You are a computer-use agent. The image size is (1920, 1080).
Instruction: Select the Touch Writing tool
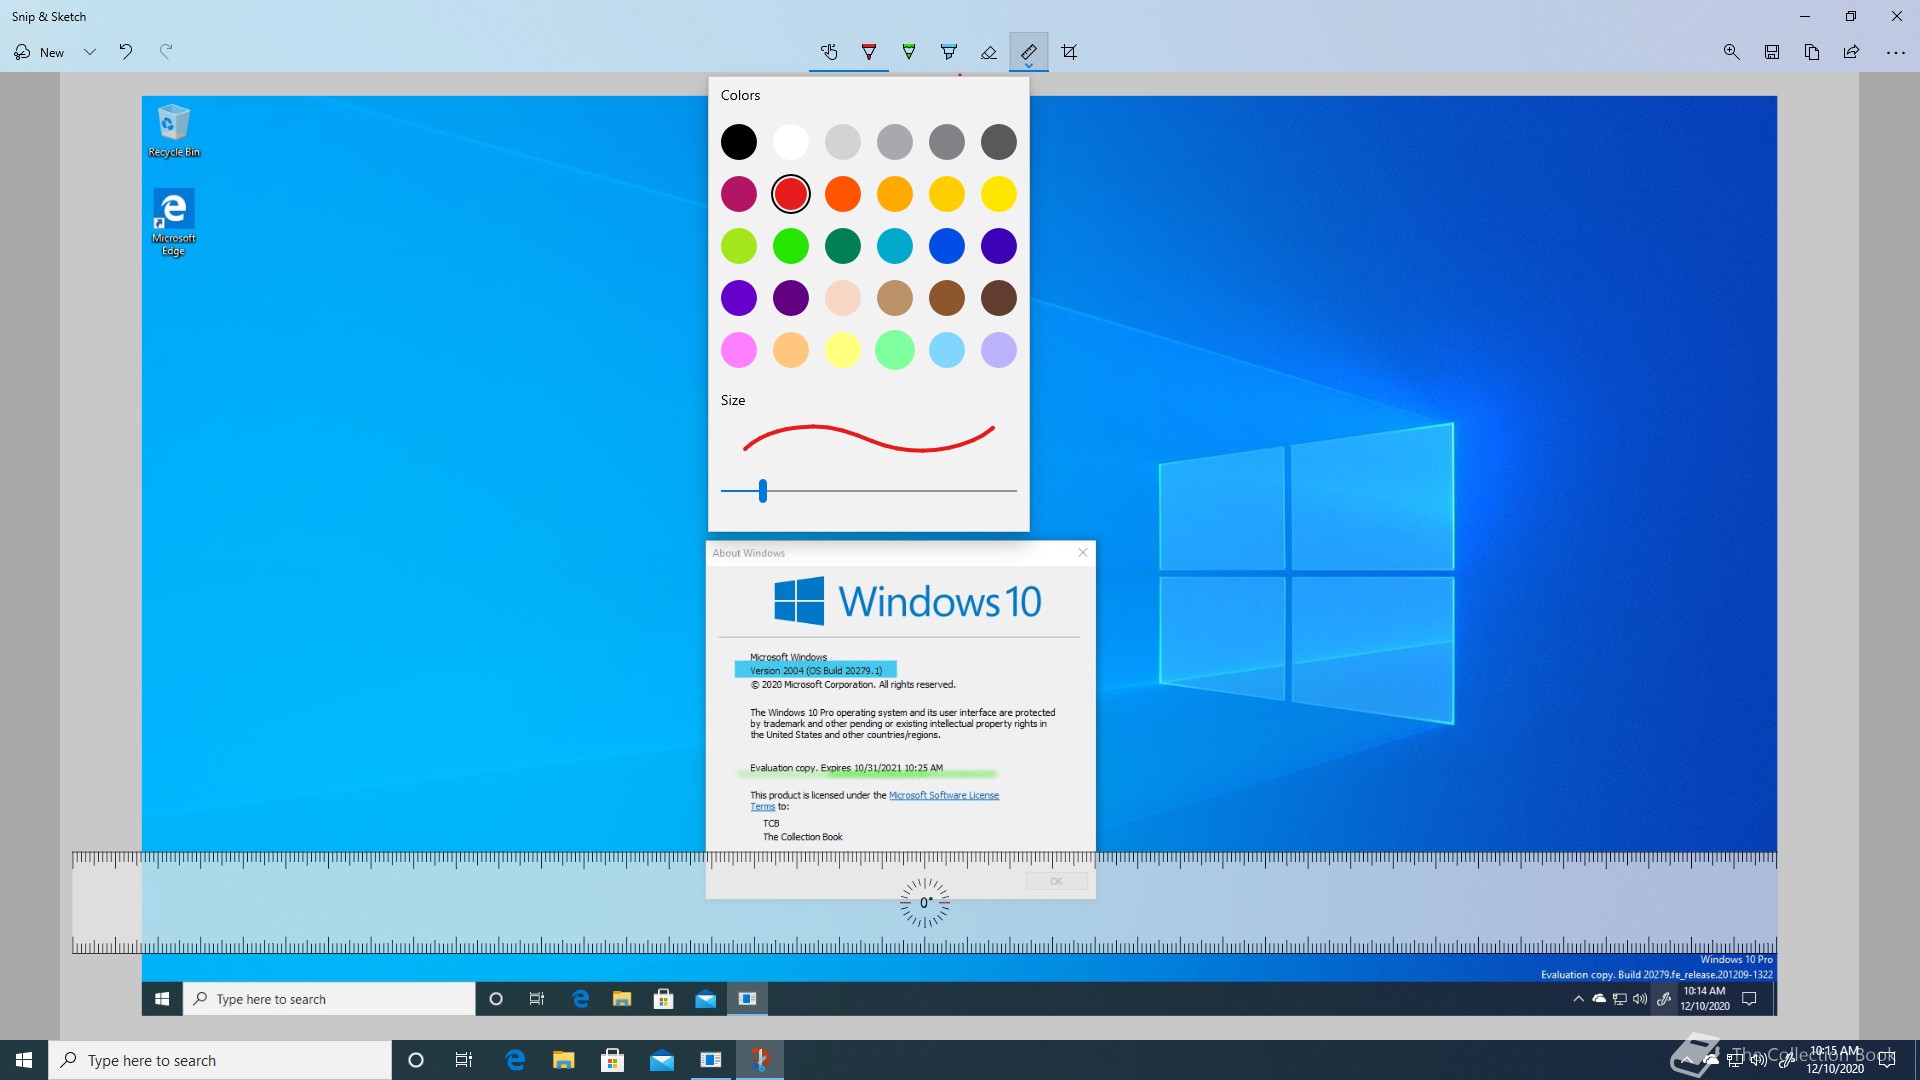pos(829,52)
